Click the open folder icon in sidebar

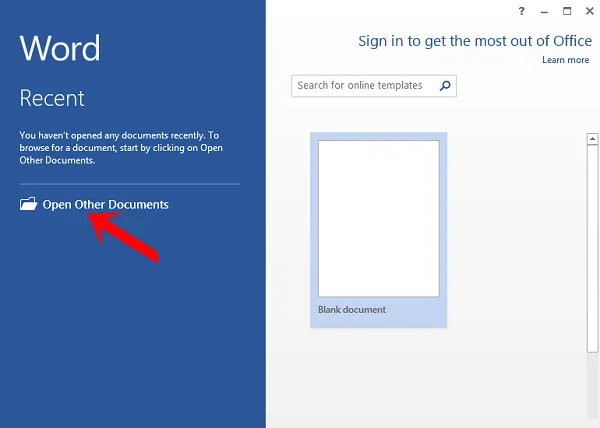pos(28,205)
